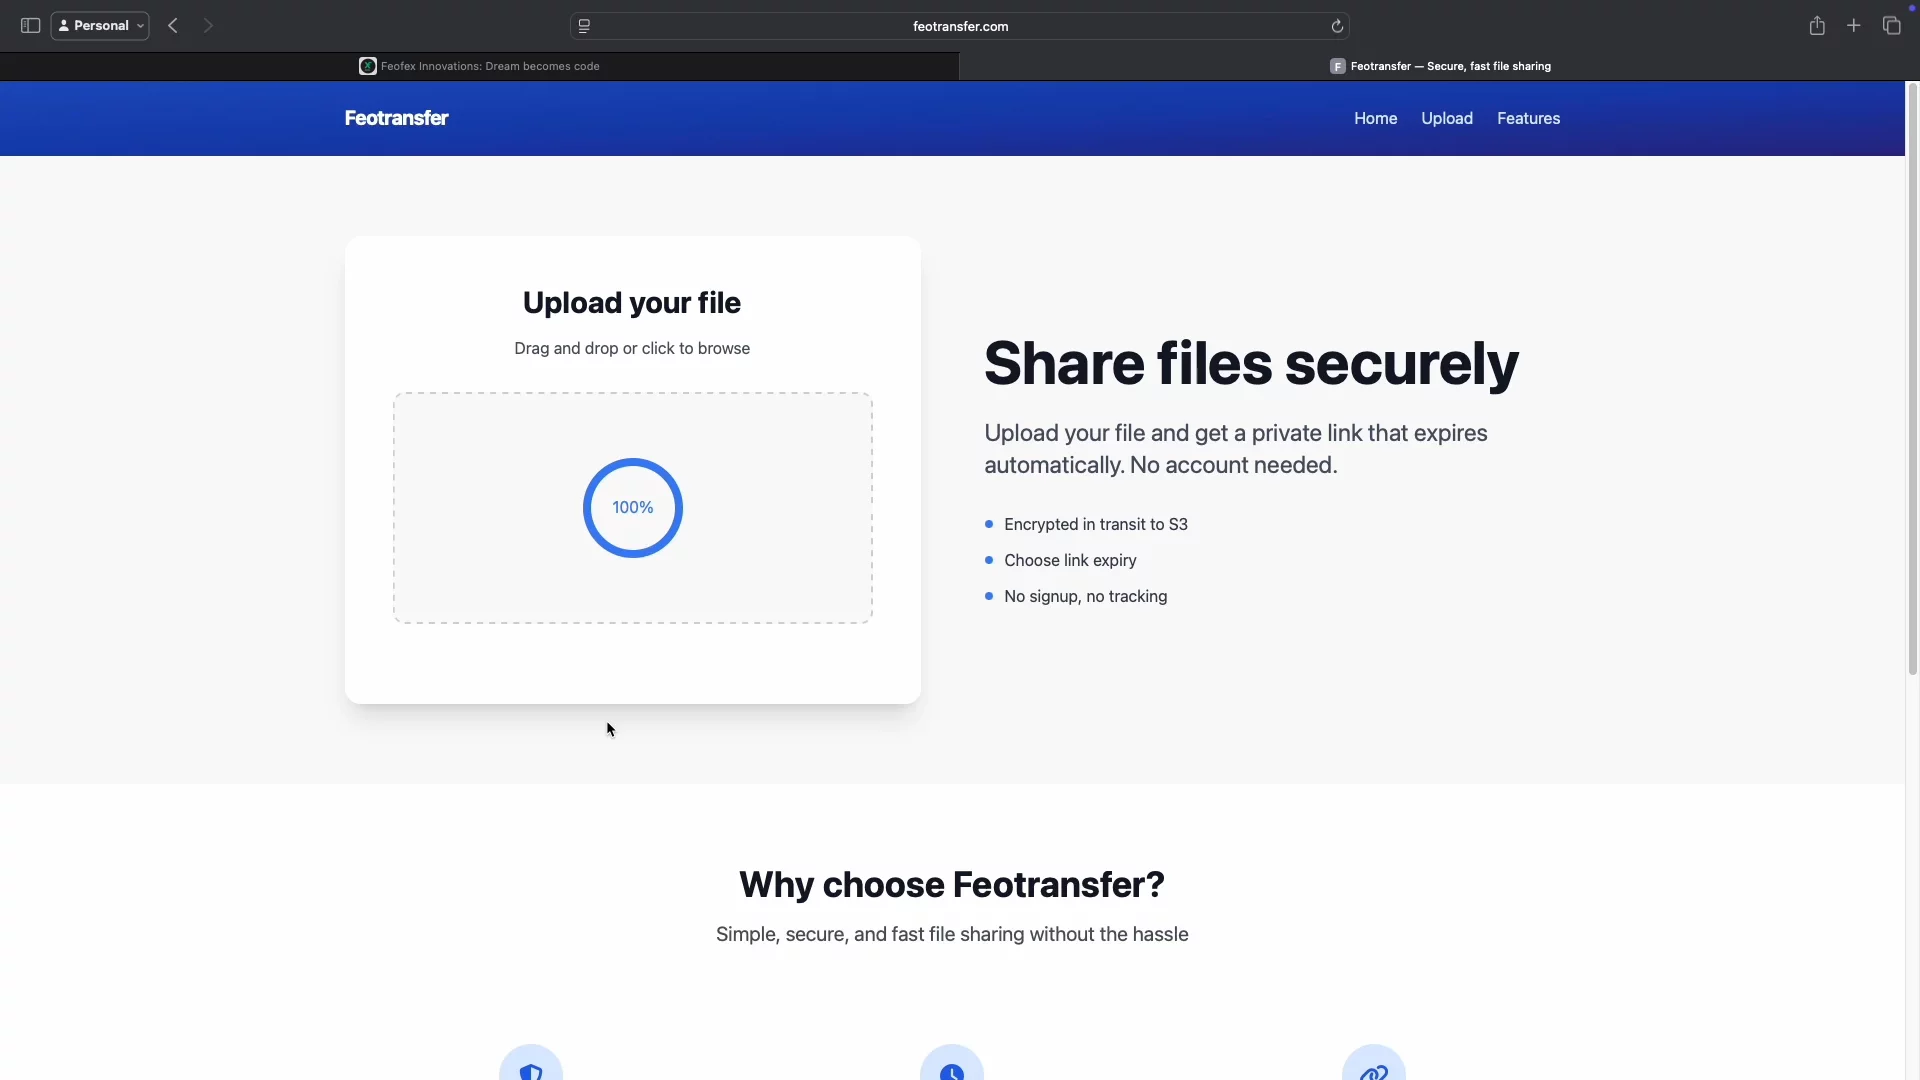The height and width of the screenshot is (1080, 1920).
Task: Open a new tab with the plus icon
Action: pos(1853,25)
